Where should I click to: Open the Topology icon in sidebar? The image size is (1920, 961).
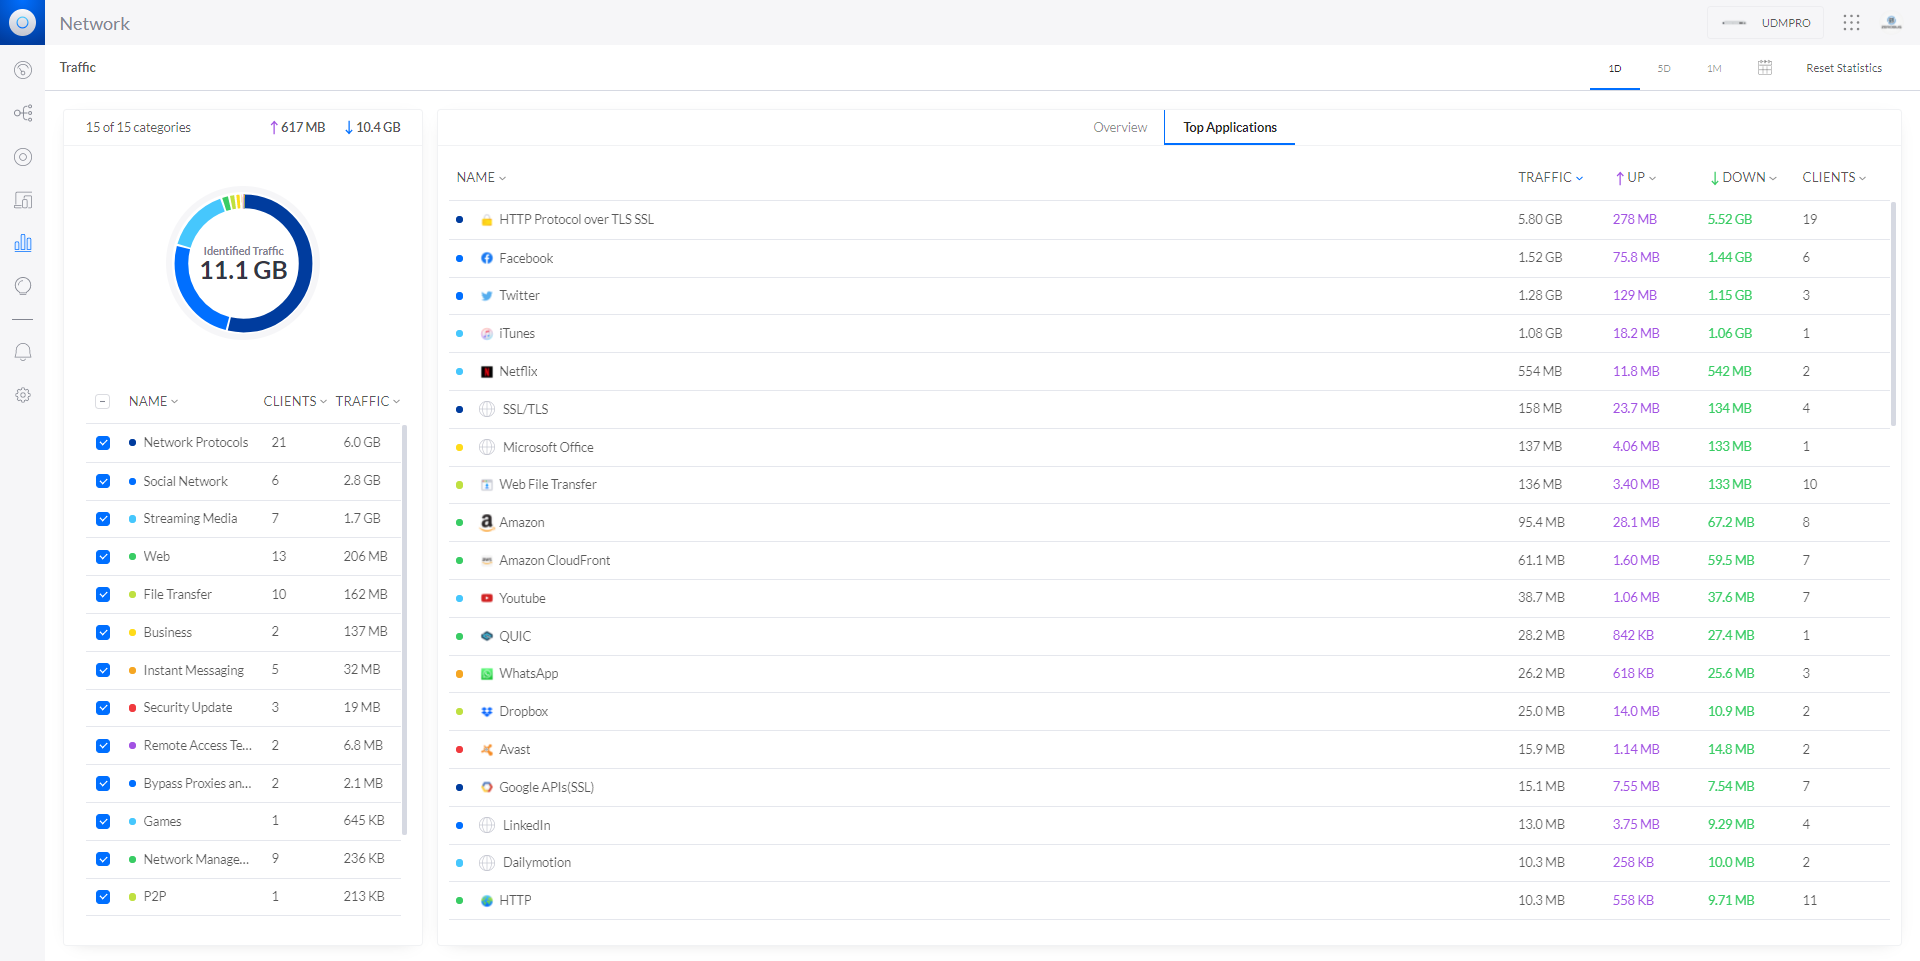[x=23, y=113]
